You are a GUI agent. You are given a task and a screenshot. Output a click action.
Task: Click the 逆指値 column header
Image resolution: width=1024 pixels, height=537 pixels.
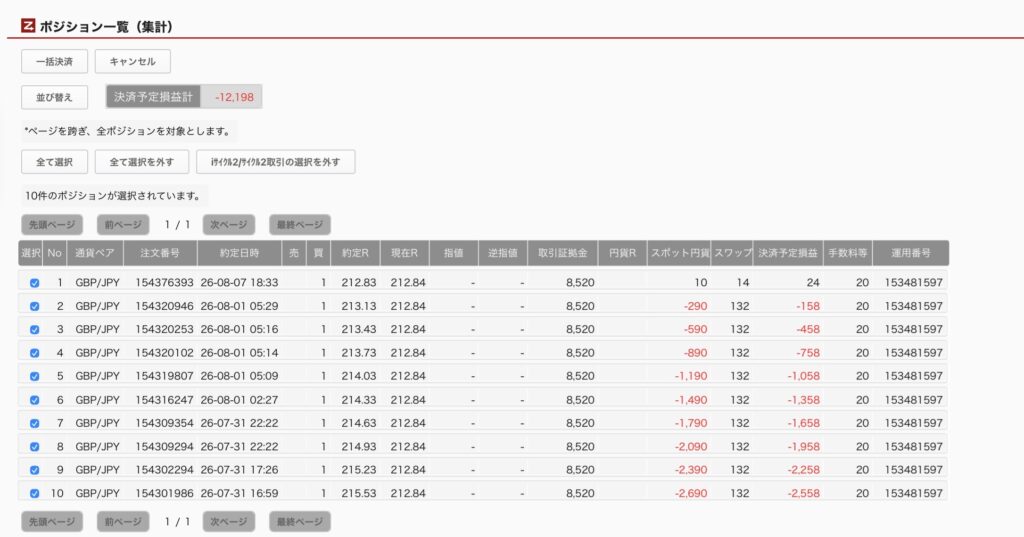503,253
